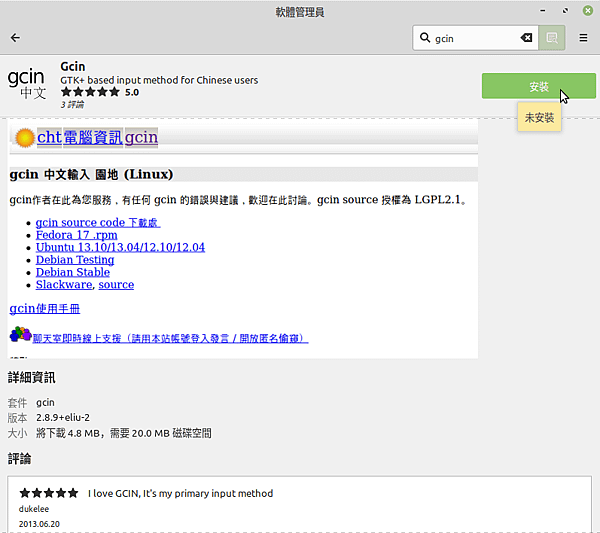
Task: Toggle the search in descriptions button
Action: pyautogui.click(x=552, y=37)
